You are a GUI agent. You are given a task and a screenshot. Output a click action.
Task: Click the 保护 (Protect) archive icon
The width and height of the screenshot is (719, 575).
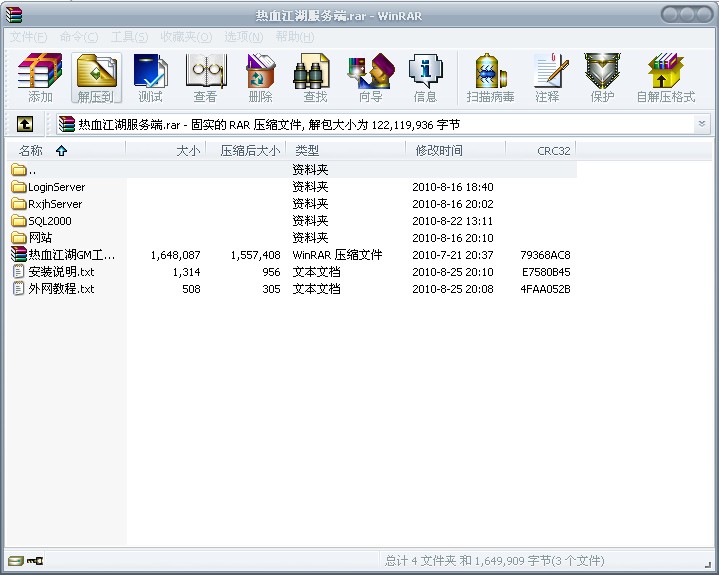(x=602, y=78)
